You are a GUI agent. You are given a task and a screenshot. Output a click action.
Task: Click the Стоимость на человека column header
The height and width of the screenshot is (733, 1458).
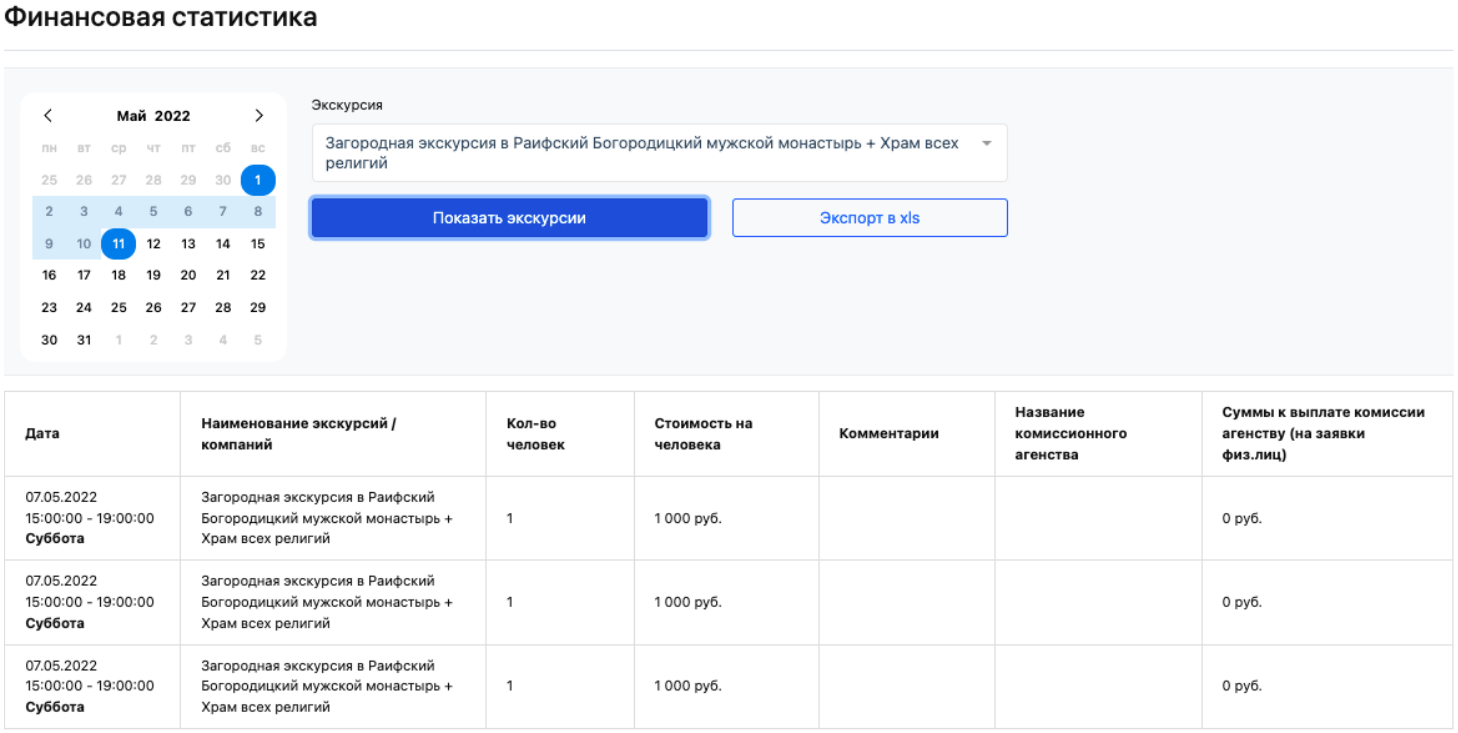coord(703,434)
